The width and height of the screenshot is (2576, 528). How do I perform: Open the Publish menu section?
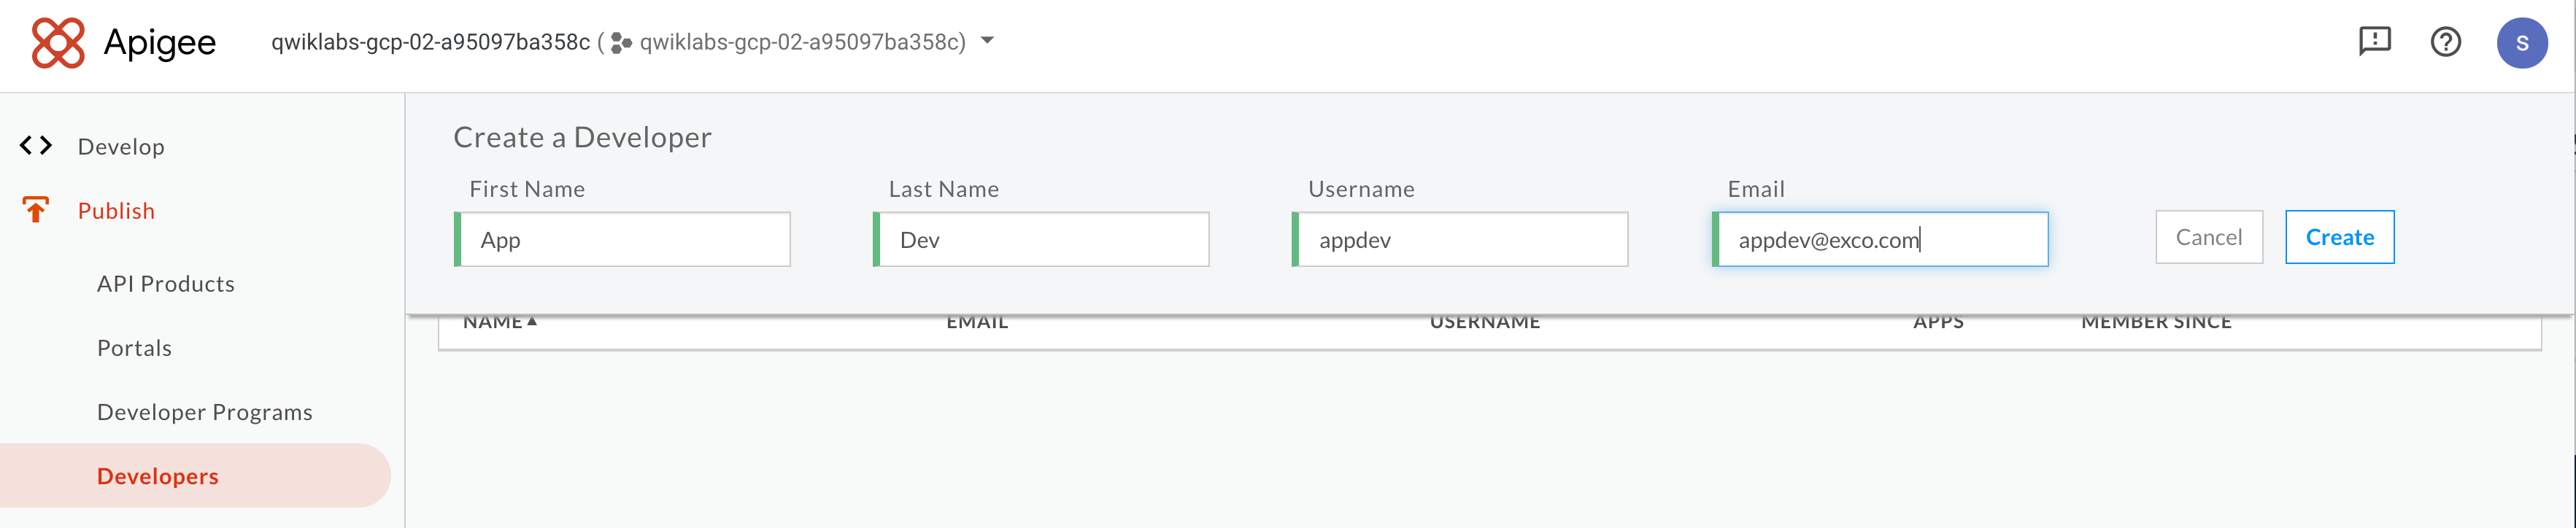click(x=116, y=211)
